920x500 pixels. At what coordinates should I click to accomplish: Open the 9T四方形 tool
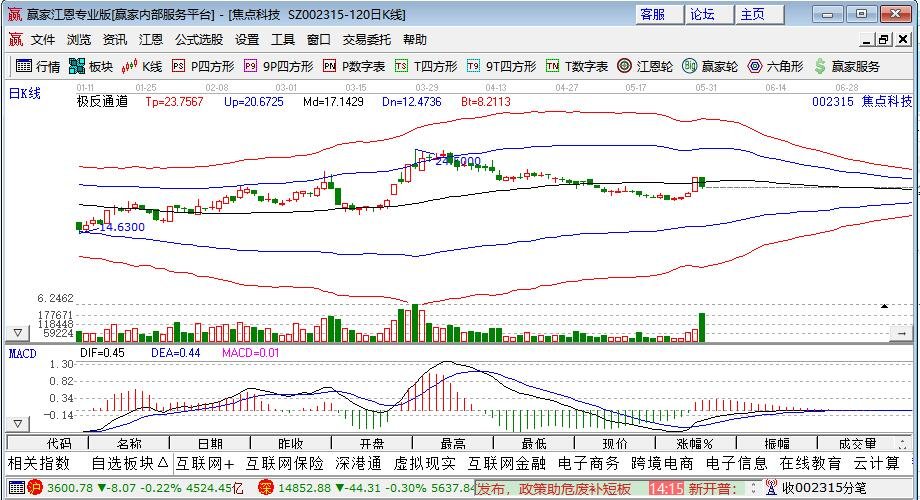click(501, 66)
